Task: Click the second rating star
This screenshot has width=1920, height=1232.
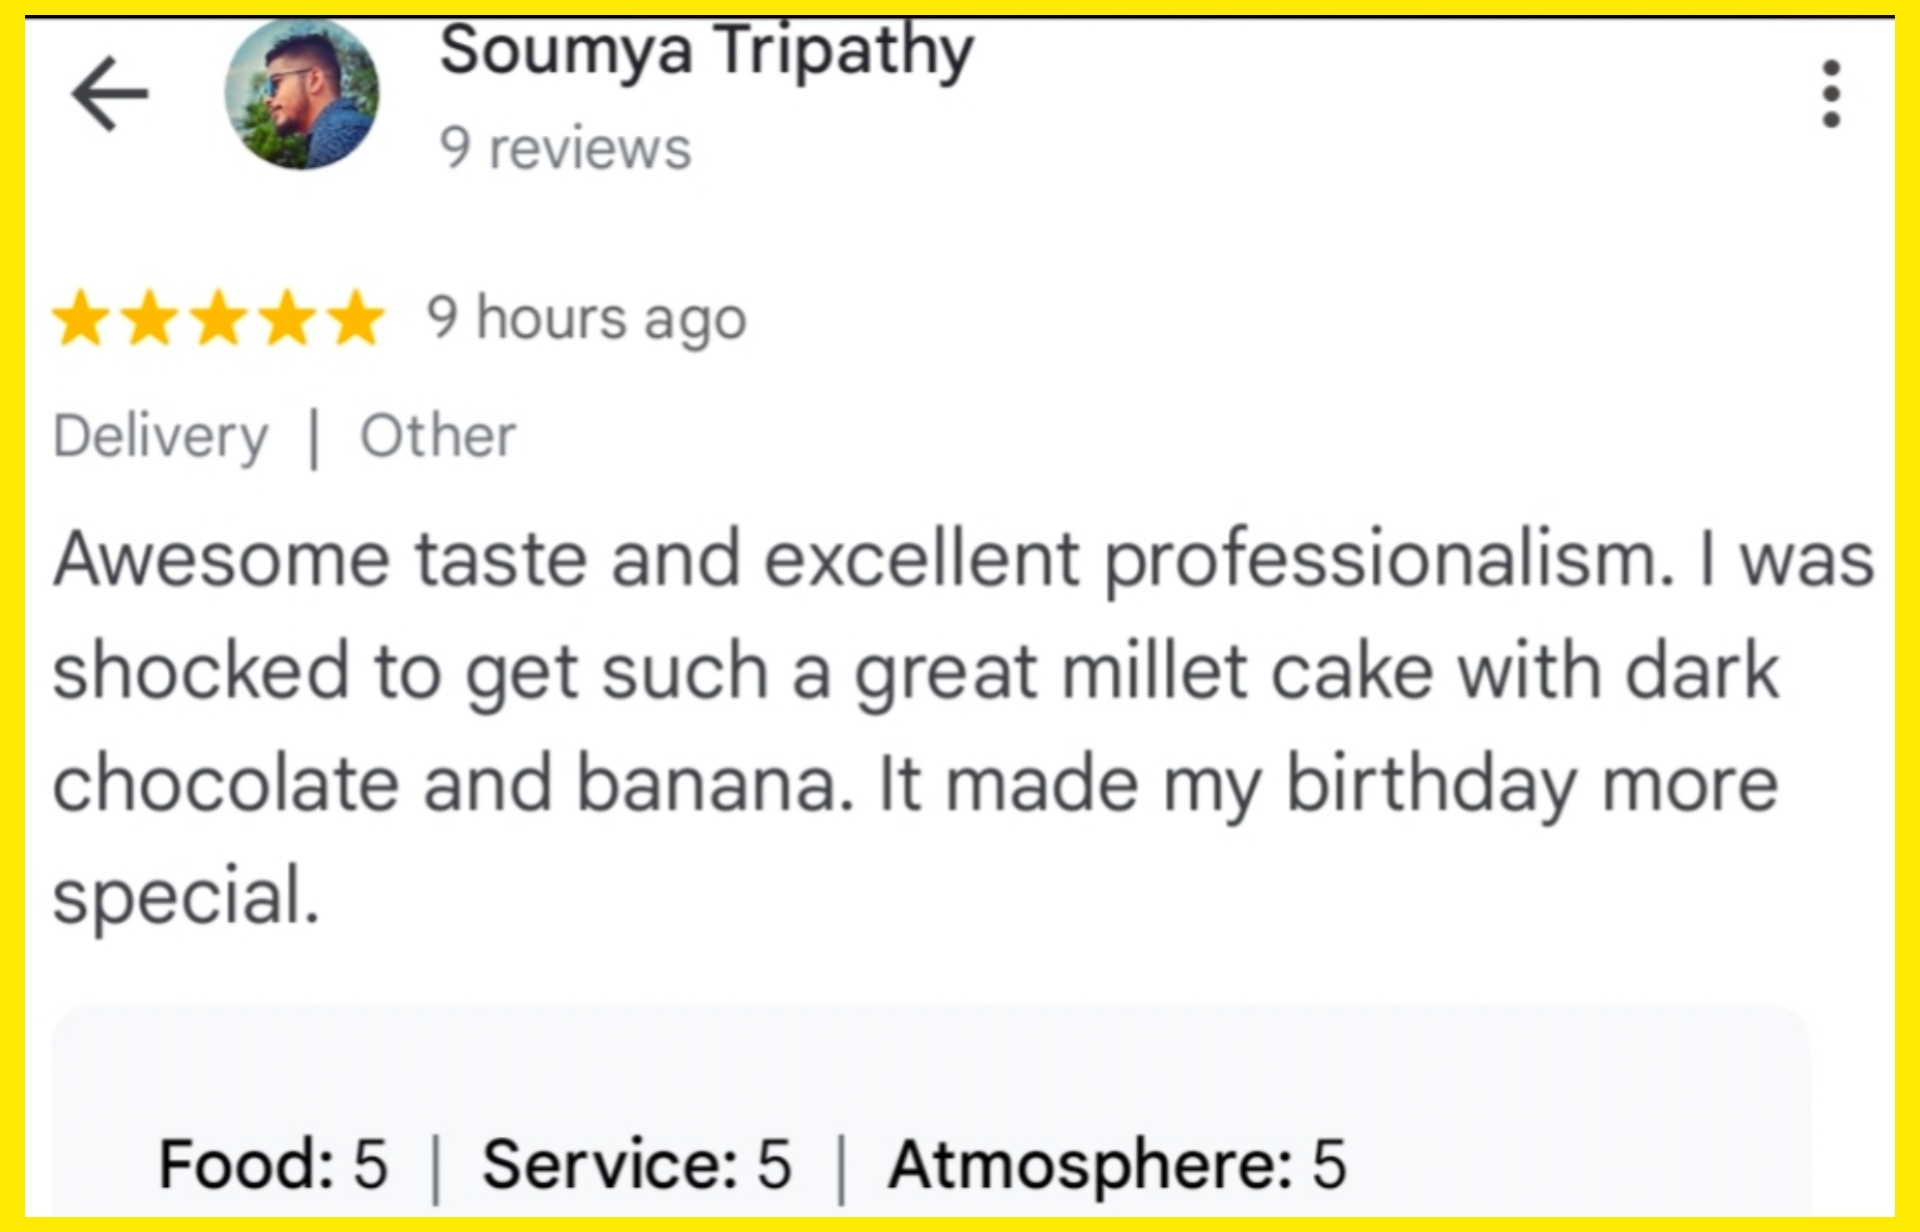Action: [x=150, y=318]
